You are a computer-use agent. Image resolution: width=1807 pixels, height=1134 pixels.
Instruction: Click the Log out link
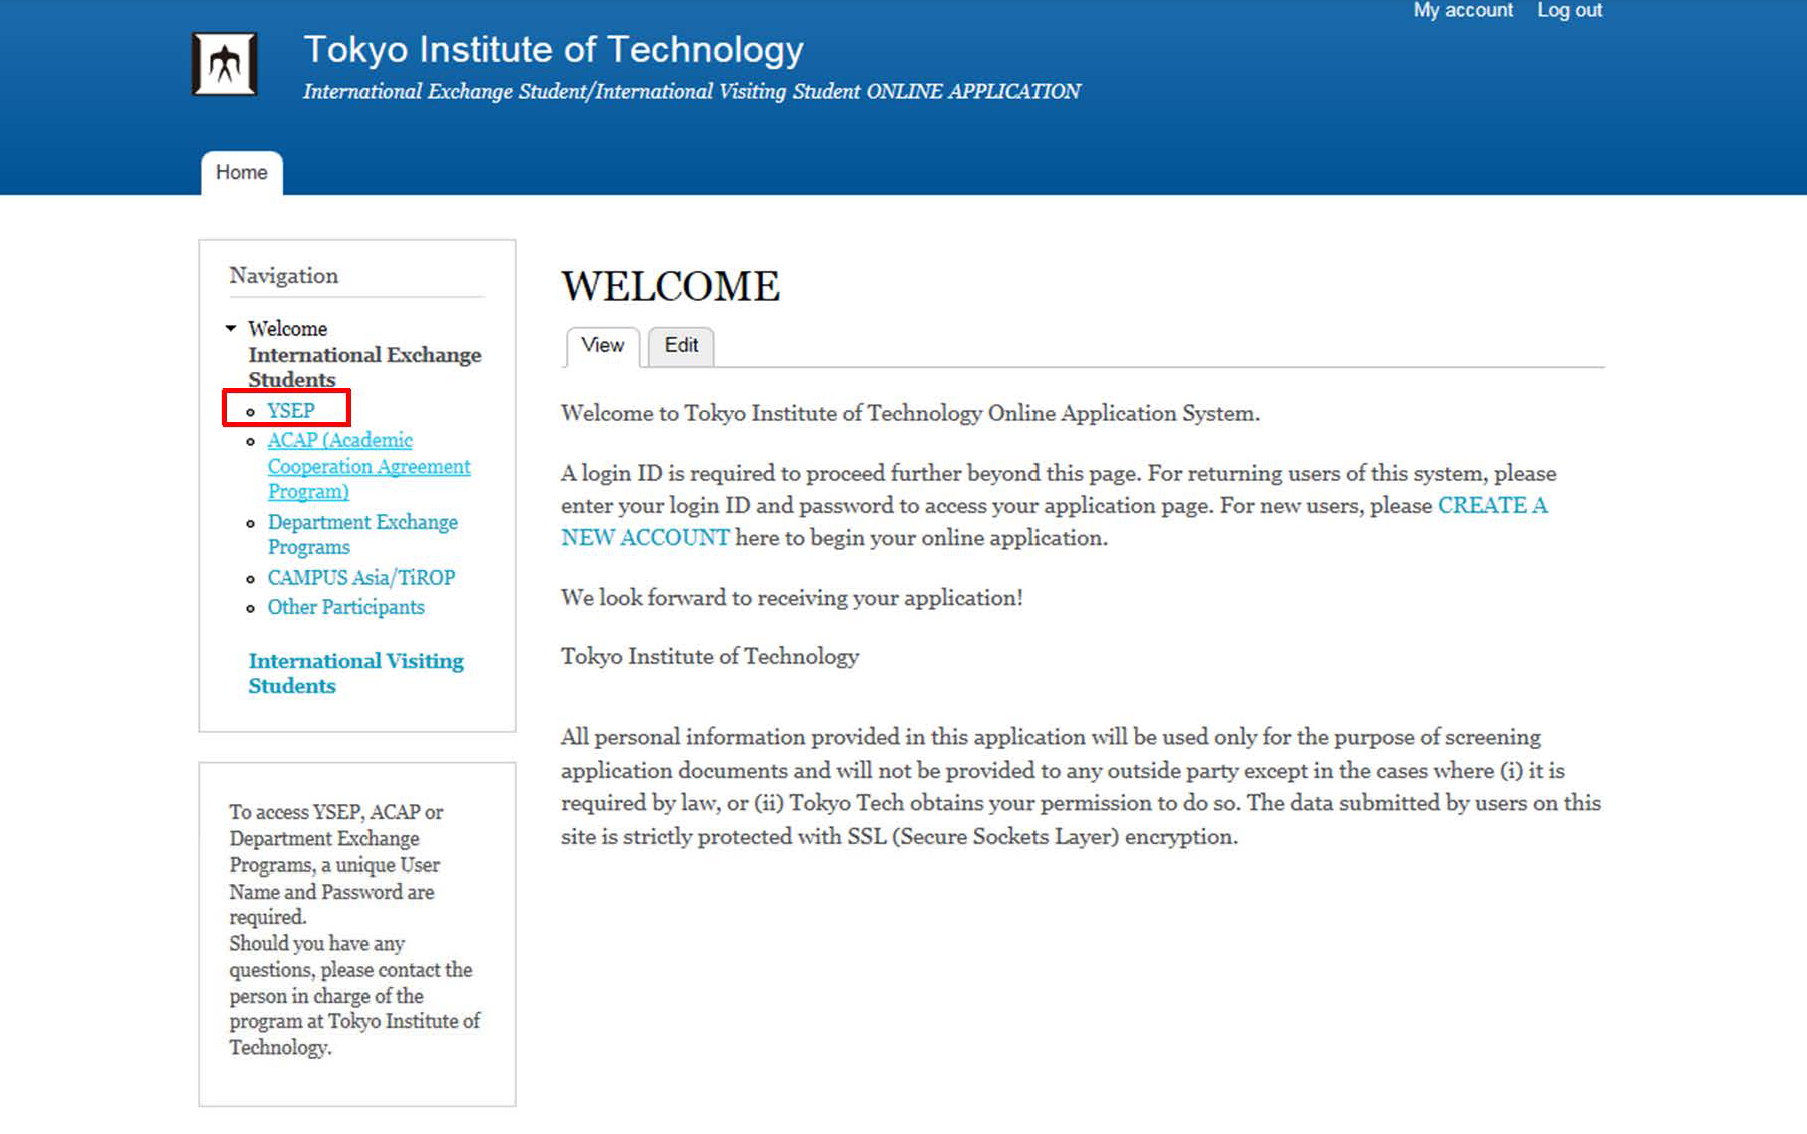[1569, 10]
